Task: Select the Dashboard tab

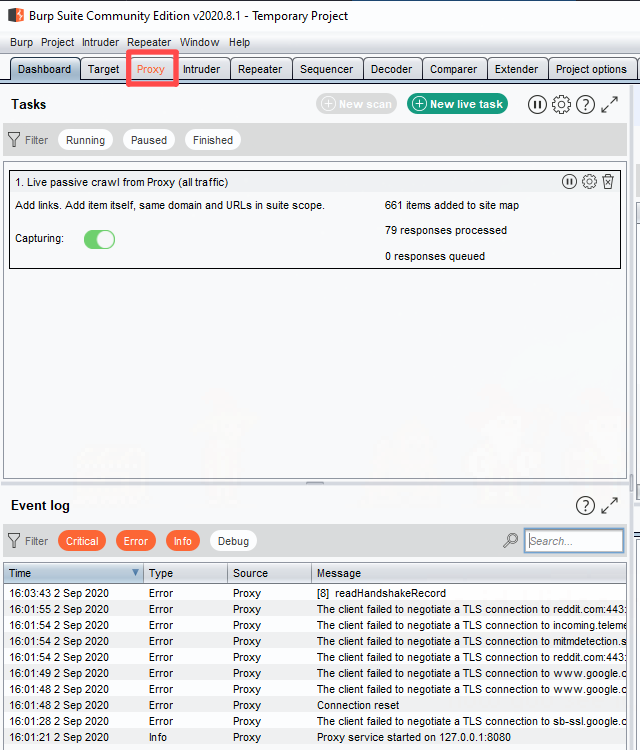Action: pyautogui.click(x=44, y=69)
